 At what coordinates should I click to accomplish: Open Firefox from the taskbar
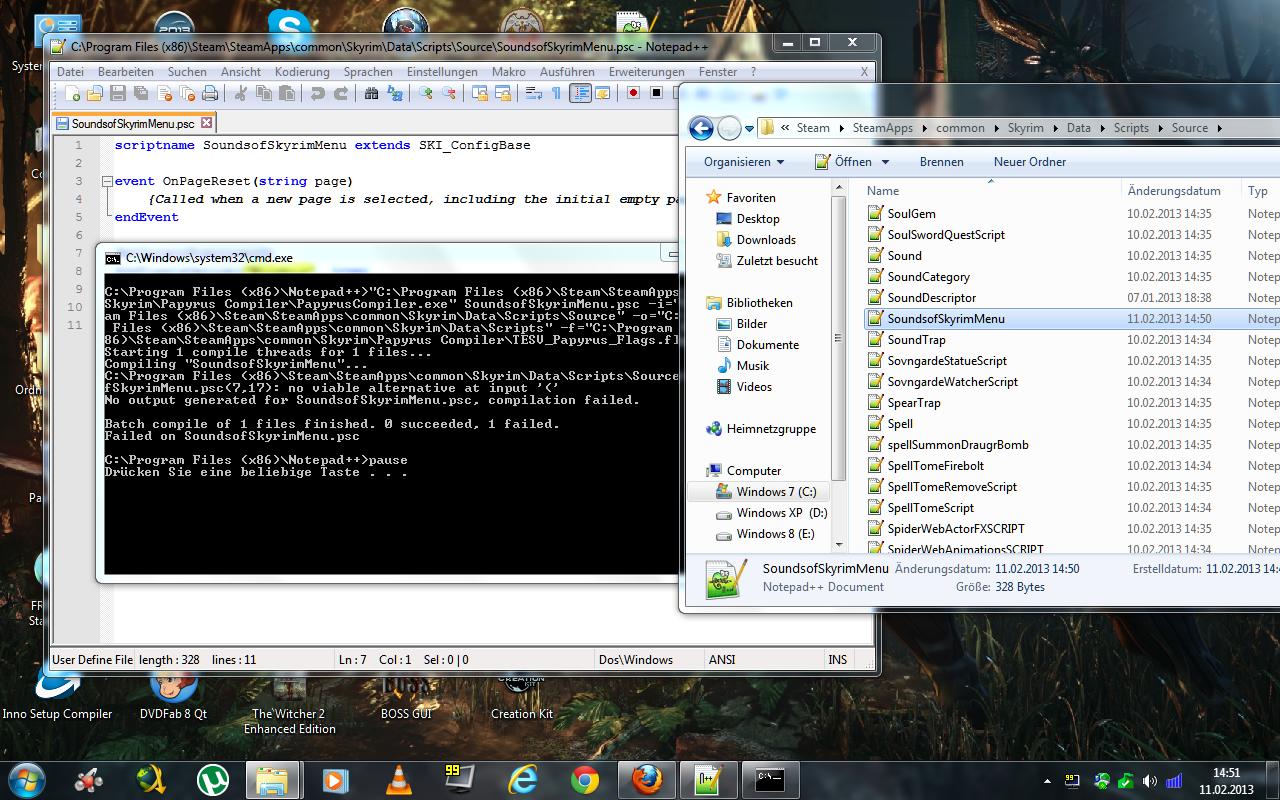pos(646,779)
